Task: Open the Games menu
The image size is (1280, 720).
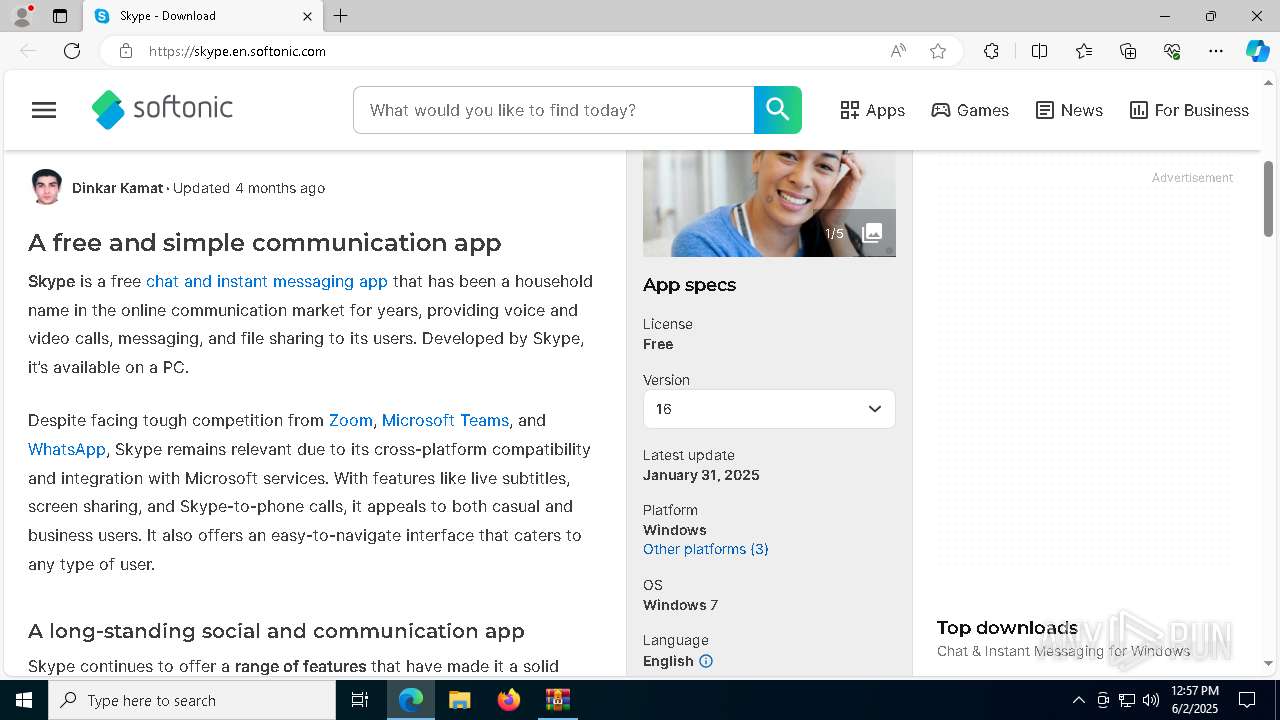Action: click(x=970, y=110)
